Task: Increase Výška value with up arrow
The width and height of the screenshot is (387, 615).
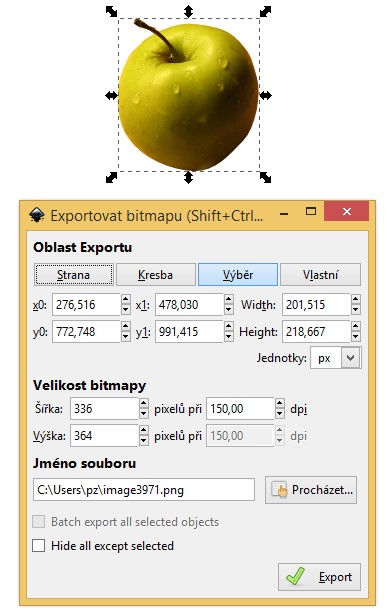Action: pyautogui.click(x=144, y=431)
